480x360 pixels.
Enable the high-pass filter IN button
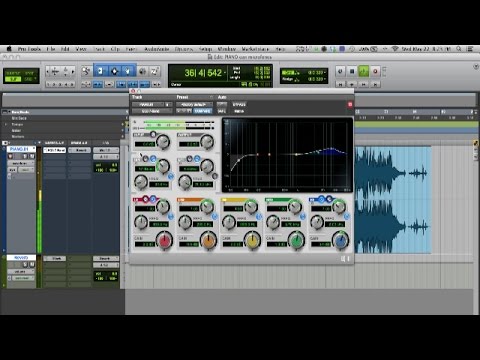[x=171, y=176]
